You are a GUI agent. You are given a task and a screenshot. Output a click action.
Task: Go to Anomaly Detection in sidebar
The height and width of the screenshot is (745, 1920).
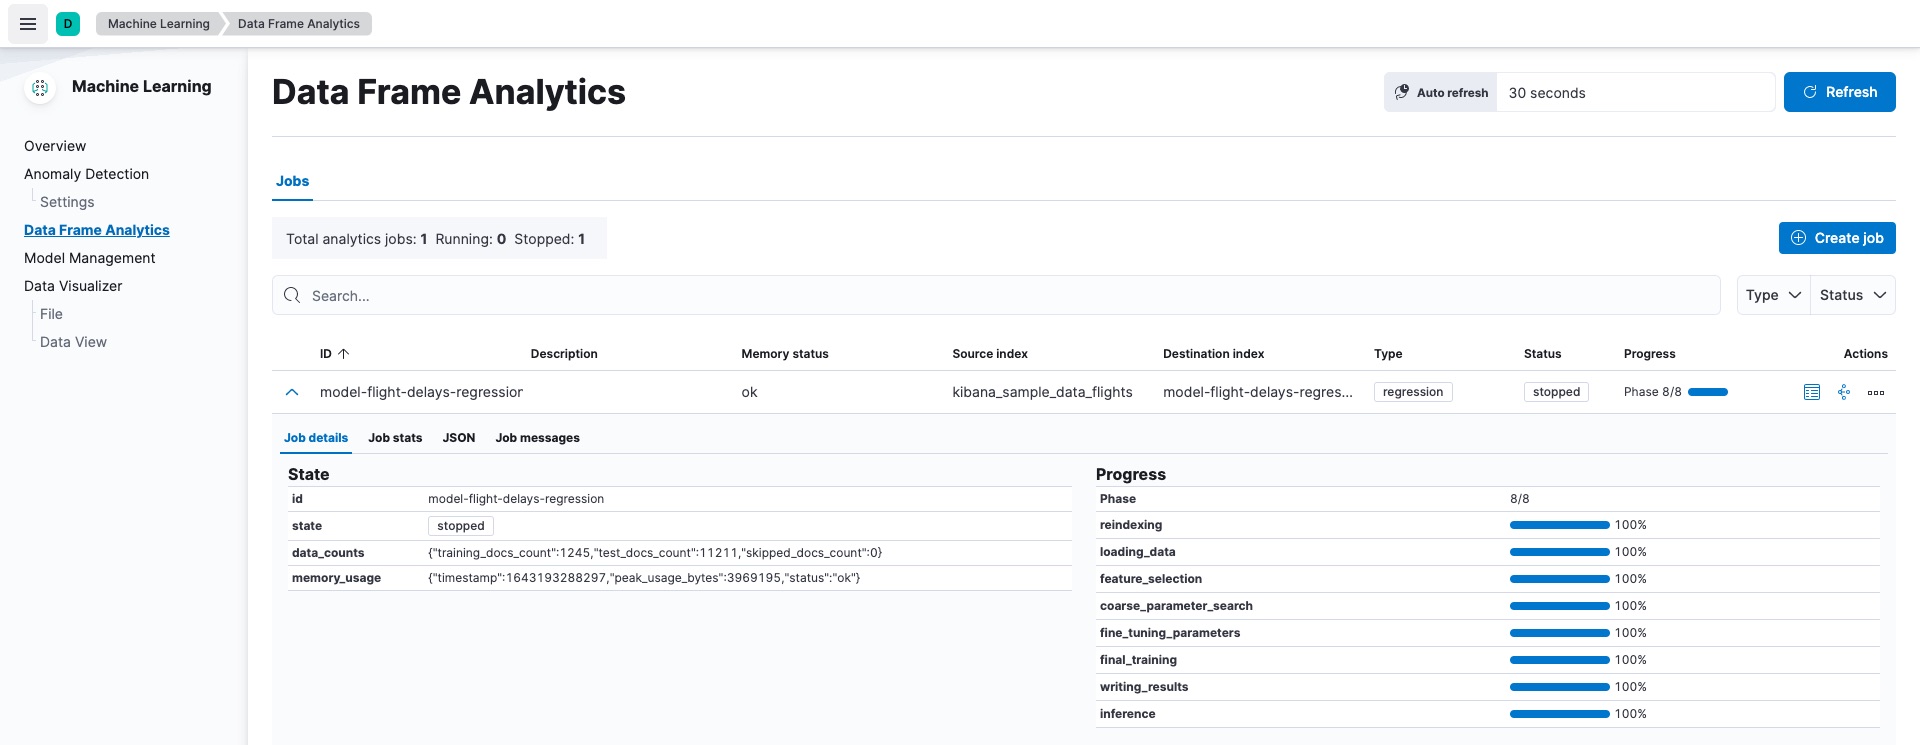point(86,174)
